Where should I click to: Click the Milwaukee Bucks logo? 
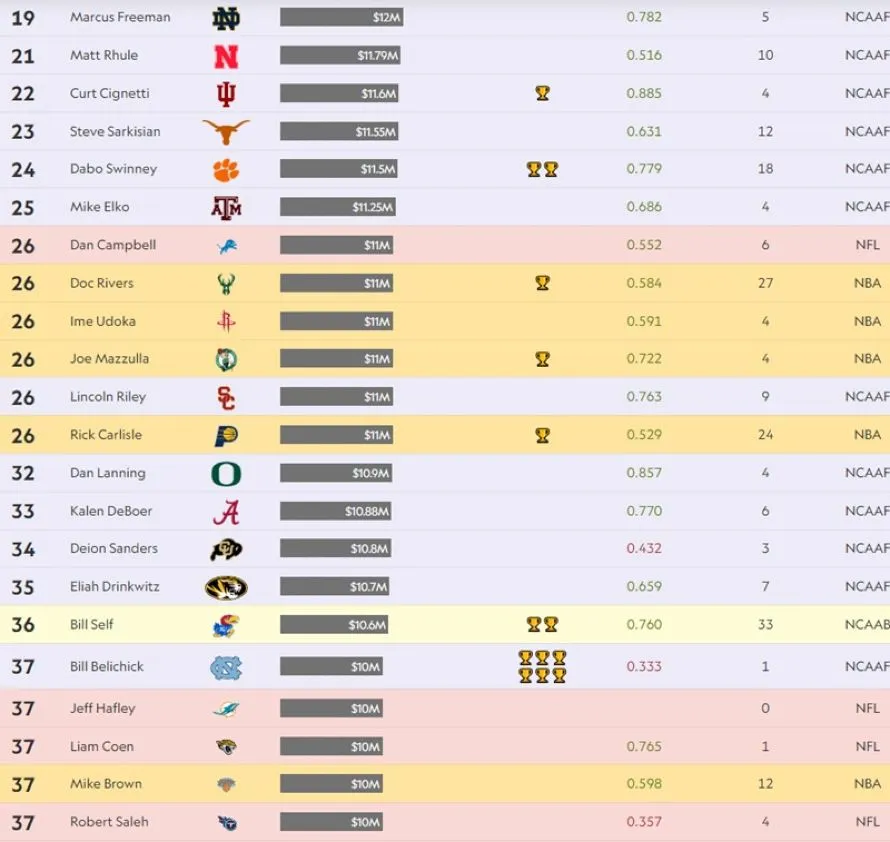(226, 284)
